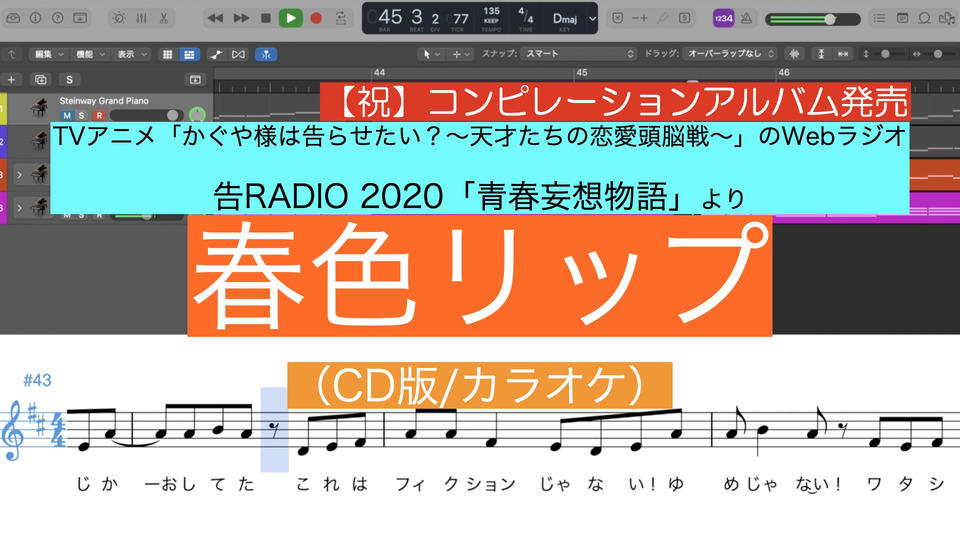Screen dimensions: 960x540
Task: Click vertical auto zoom icon
Action: point(821,54)
